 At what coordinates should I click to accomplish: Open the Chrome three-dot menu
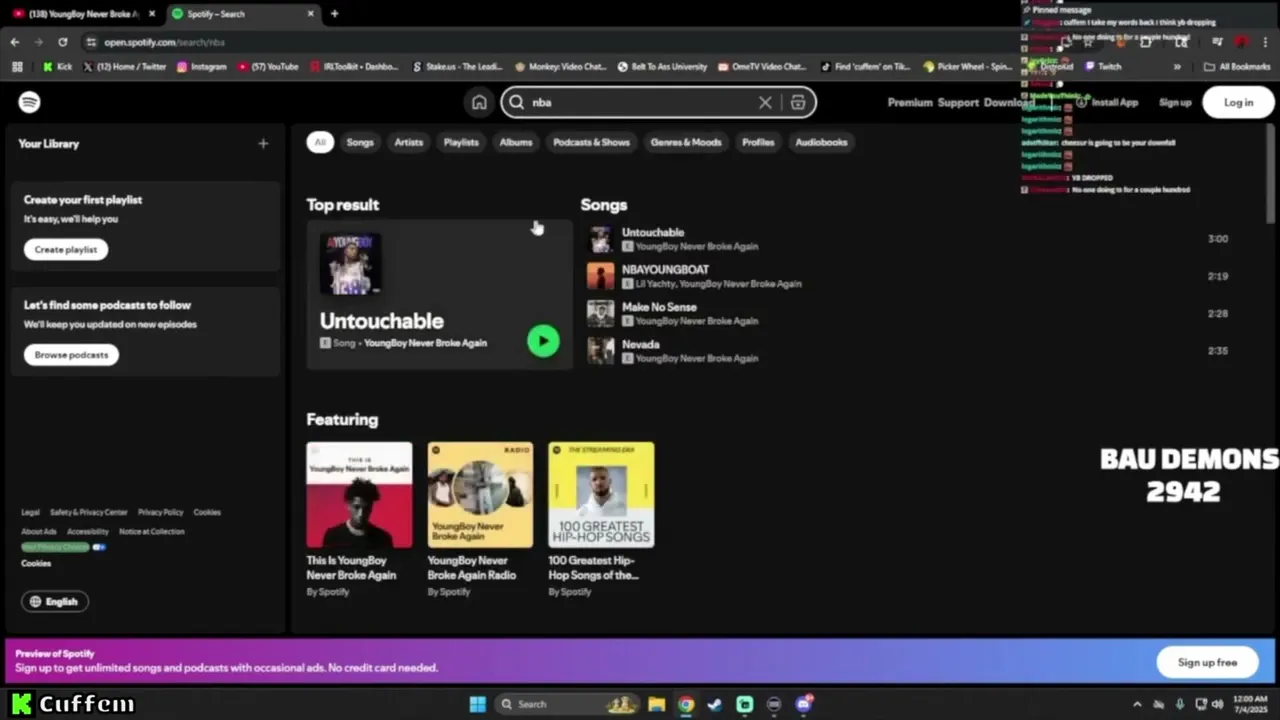pyautogui.click(x=1265, y=42)
